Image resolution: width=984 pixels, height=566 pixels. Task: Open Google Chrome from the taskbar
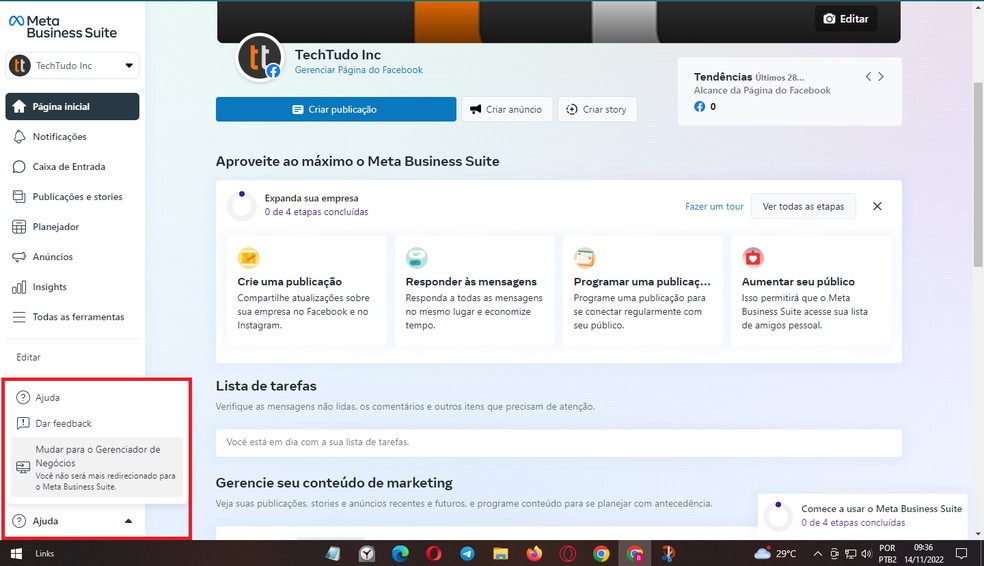(601, 553)
